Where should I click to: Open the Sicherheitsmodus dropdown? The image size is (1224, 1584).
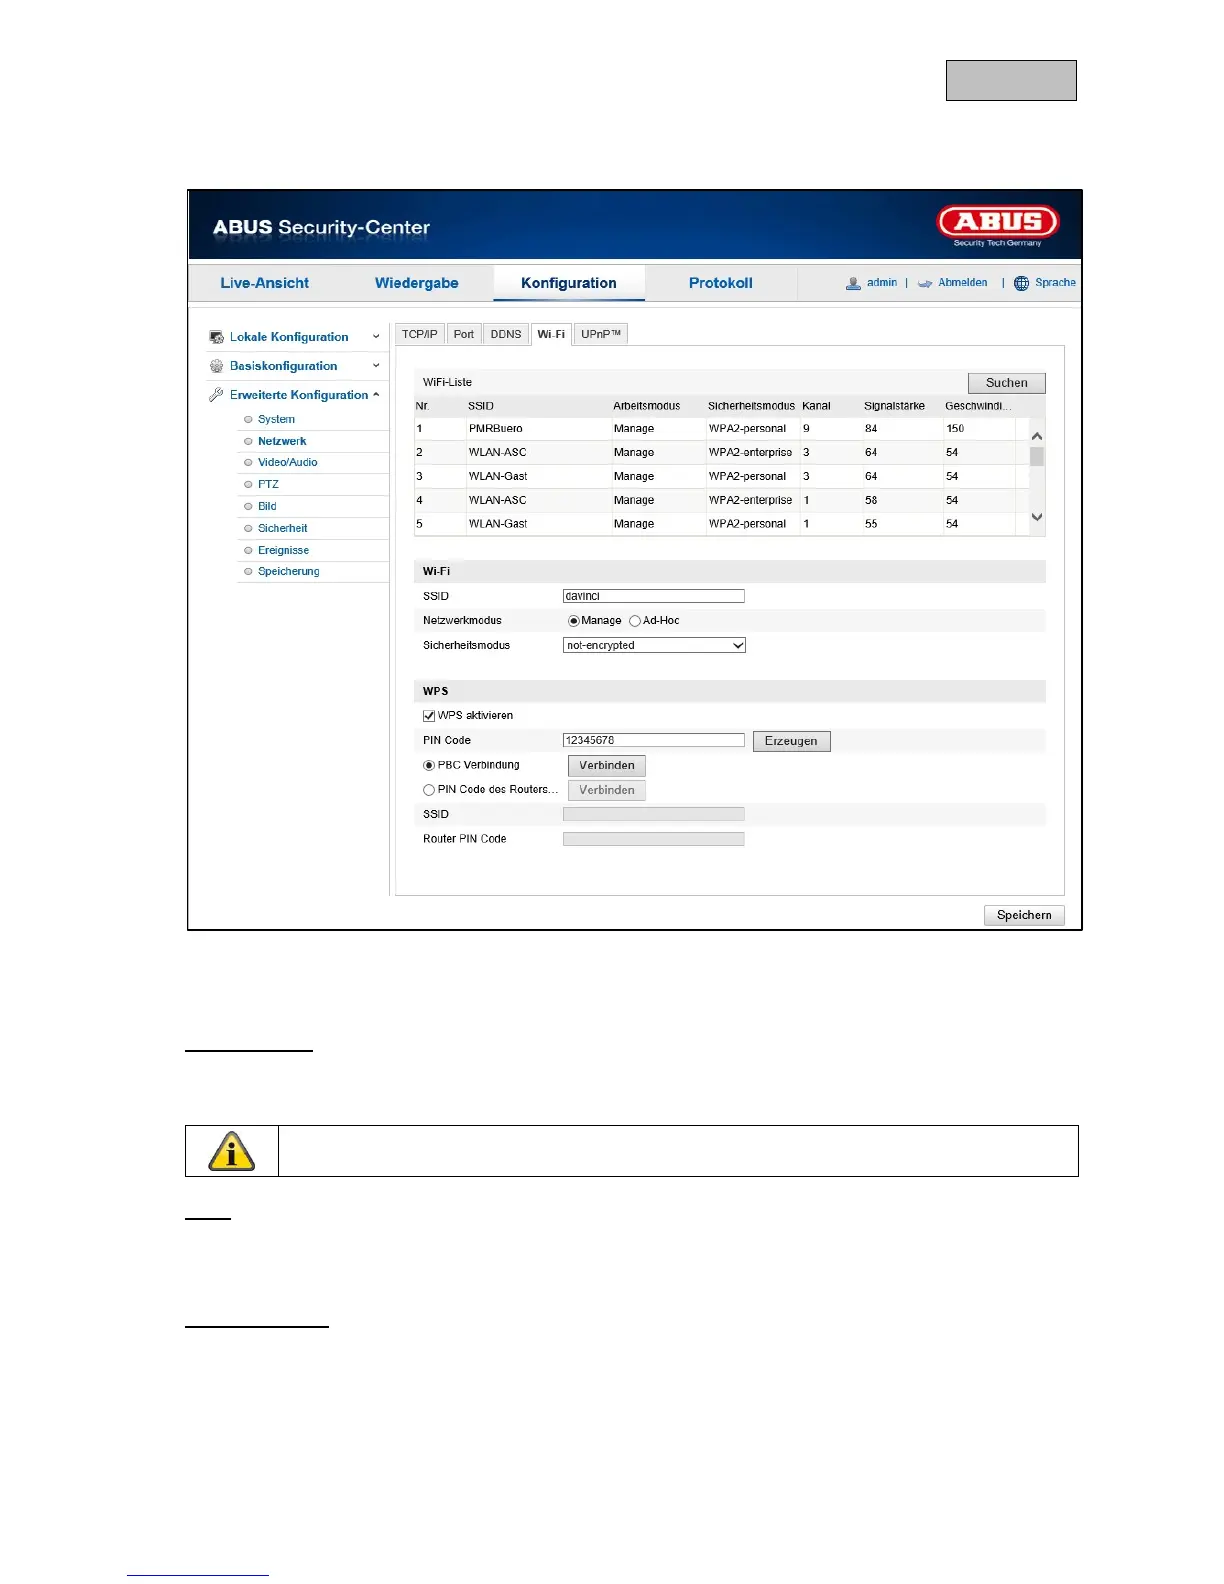coord(654,646)
